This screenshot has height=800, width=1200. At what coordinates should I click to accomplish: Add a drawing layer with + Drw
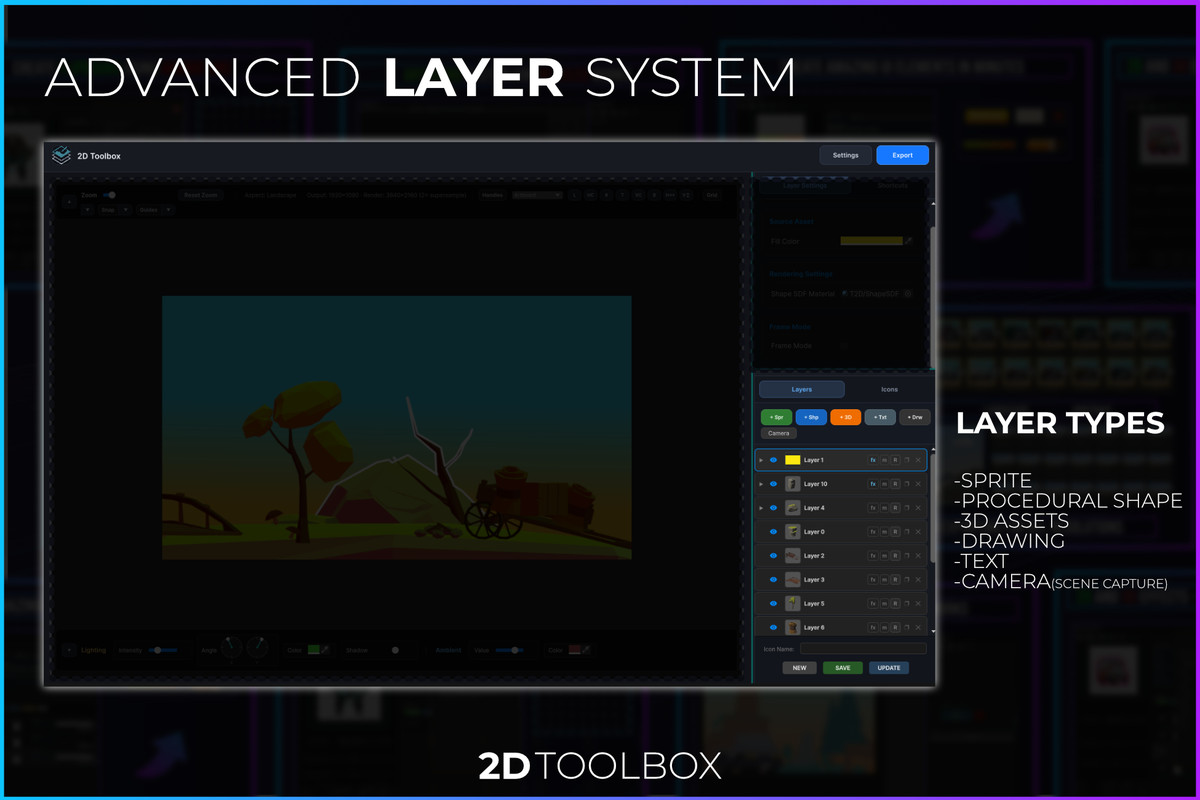[915, 417]
